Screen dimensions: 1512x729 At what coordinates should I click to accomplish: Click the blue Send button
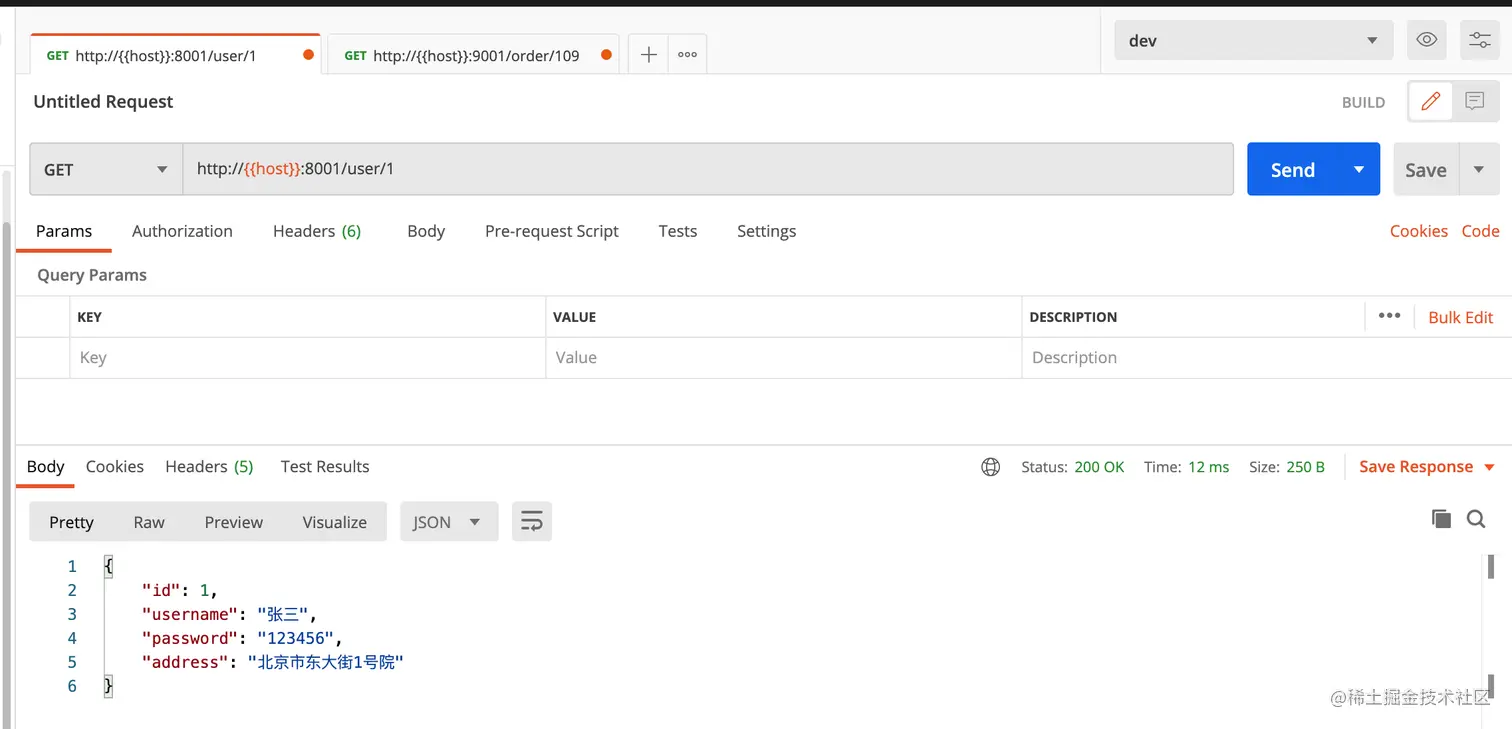click(x=1293, y=169)
